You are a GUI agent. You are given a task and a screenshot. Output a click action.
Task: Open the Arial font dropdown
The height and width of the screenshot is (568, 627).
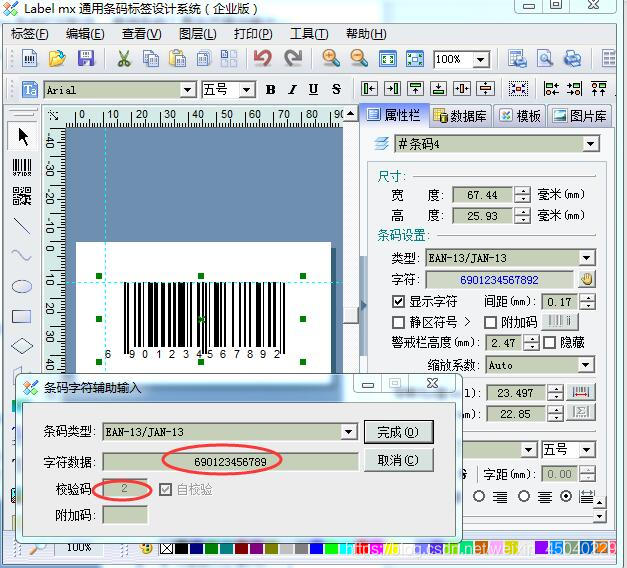[x=188, y=90]
